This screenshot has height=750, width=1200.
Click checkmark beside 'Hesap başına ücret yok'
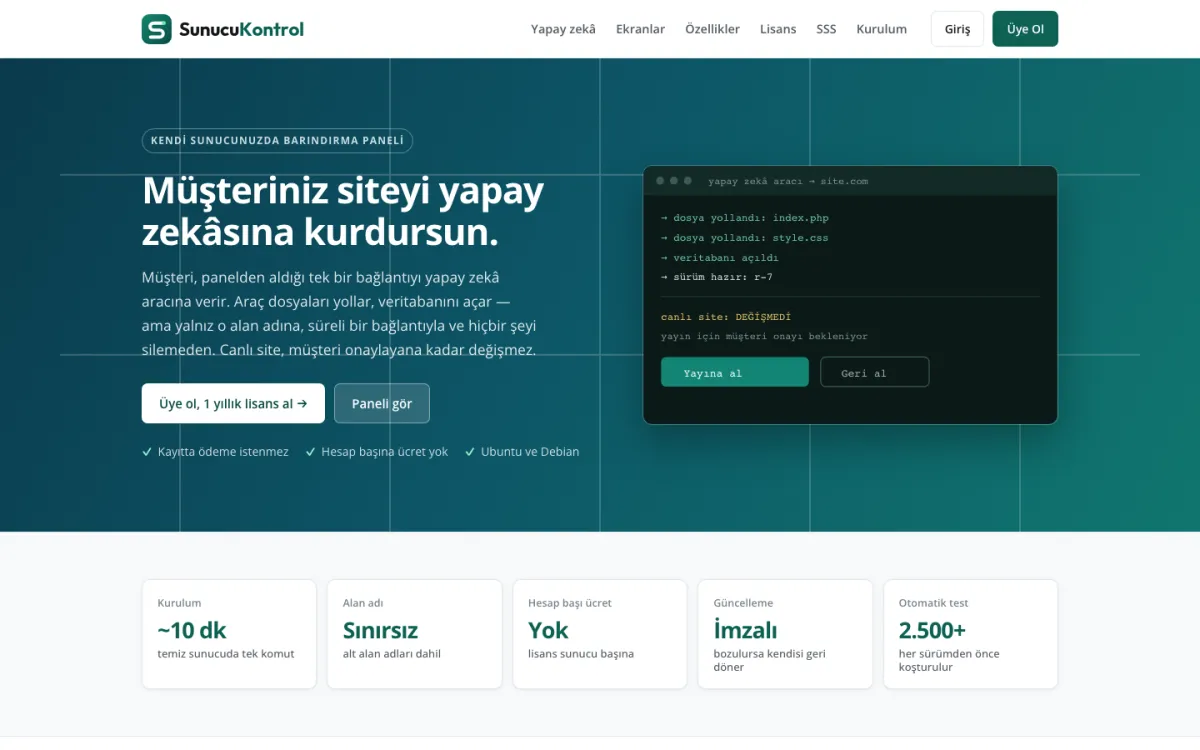pyautogui.click(x=311, y=452)
